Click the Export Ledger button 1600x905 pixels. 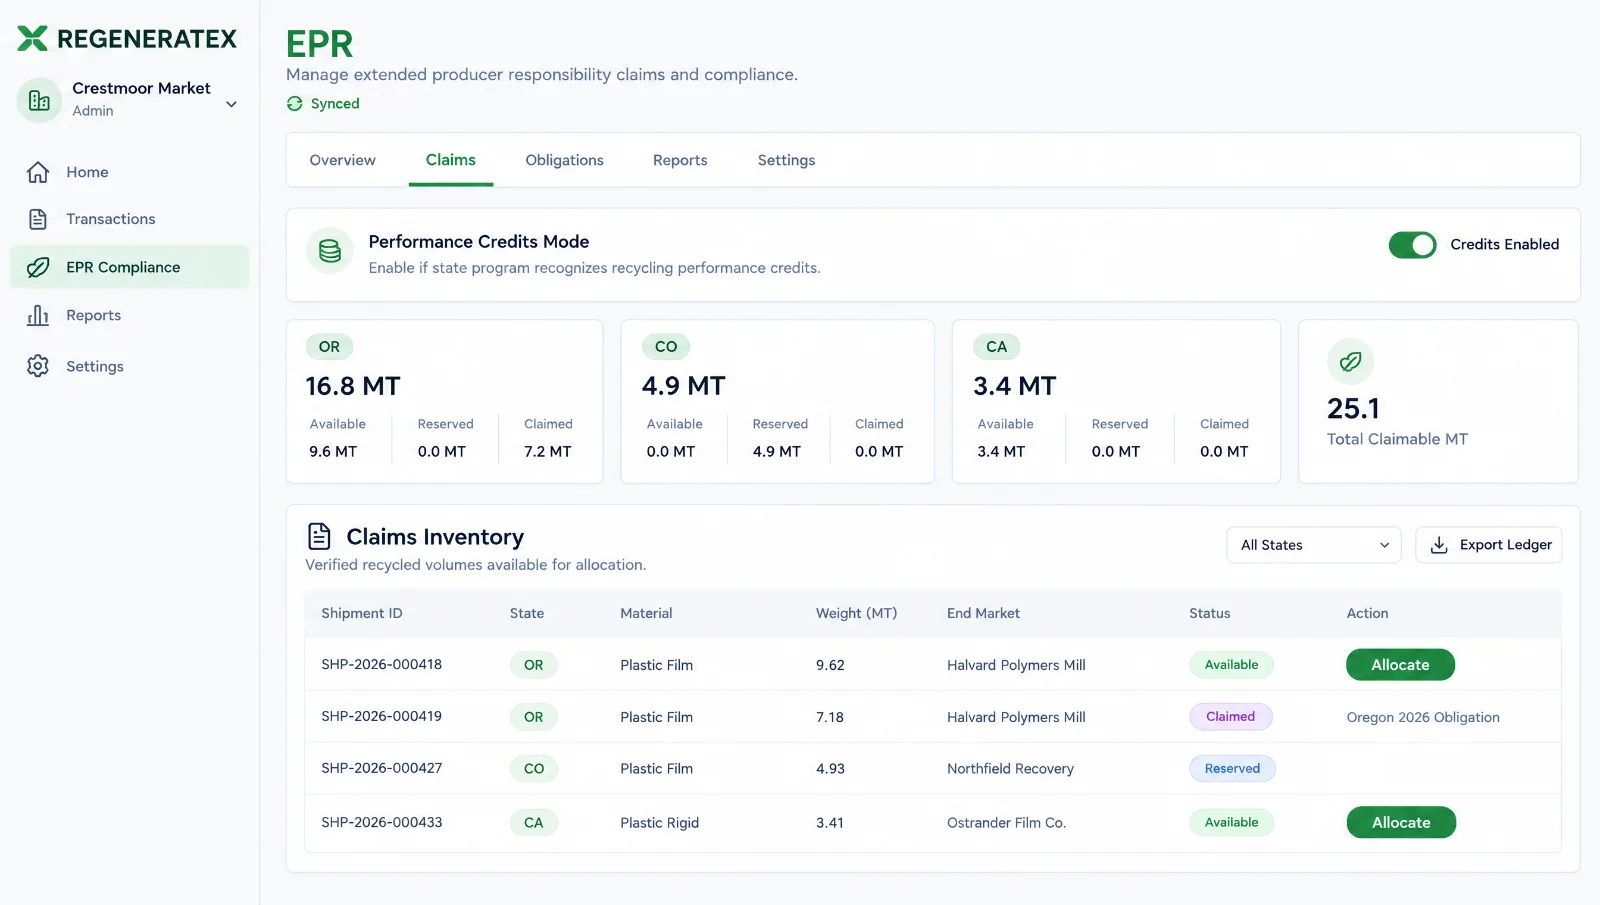click(x=1489, y=545)
